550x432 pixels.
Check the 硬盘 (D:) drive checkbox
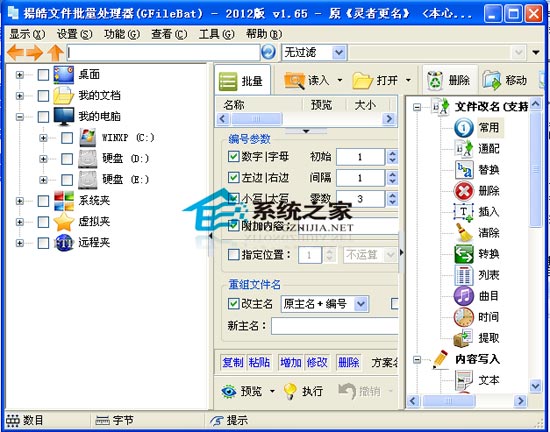point(67,159)
